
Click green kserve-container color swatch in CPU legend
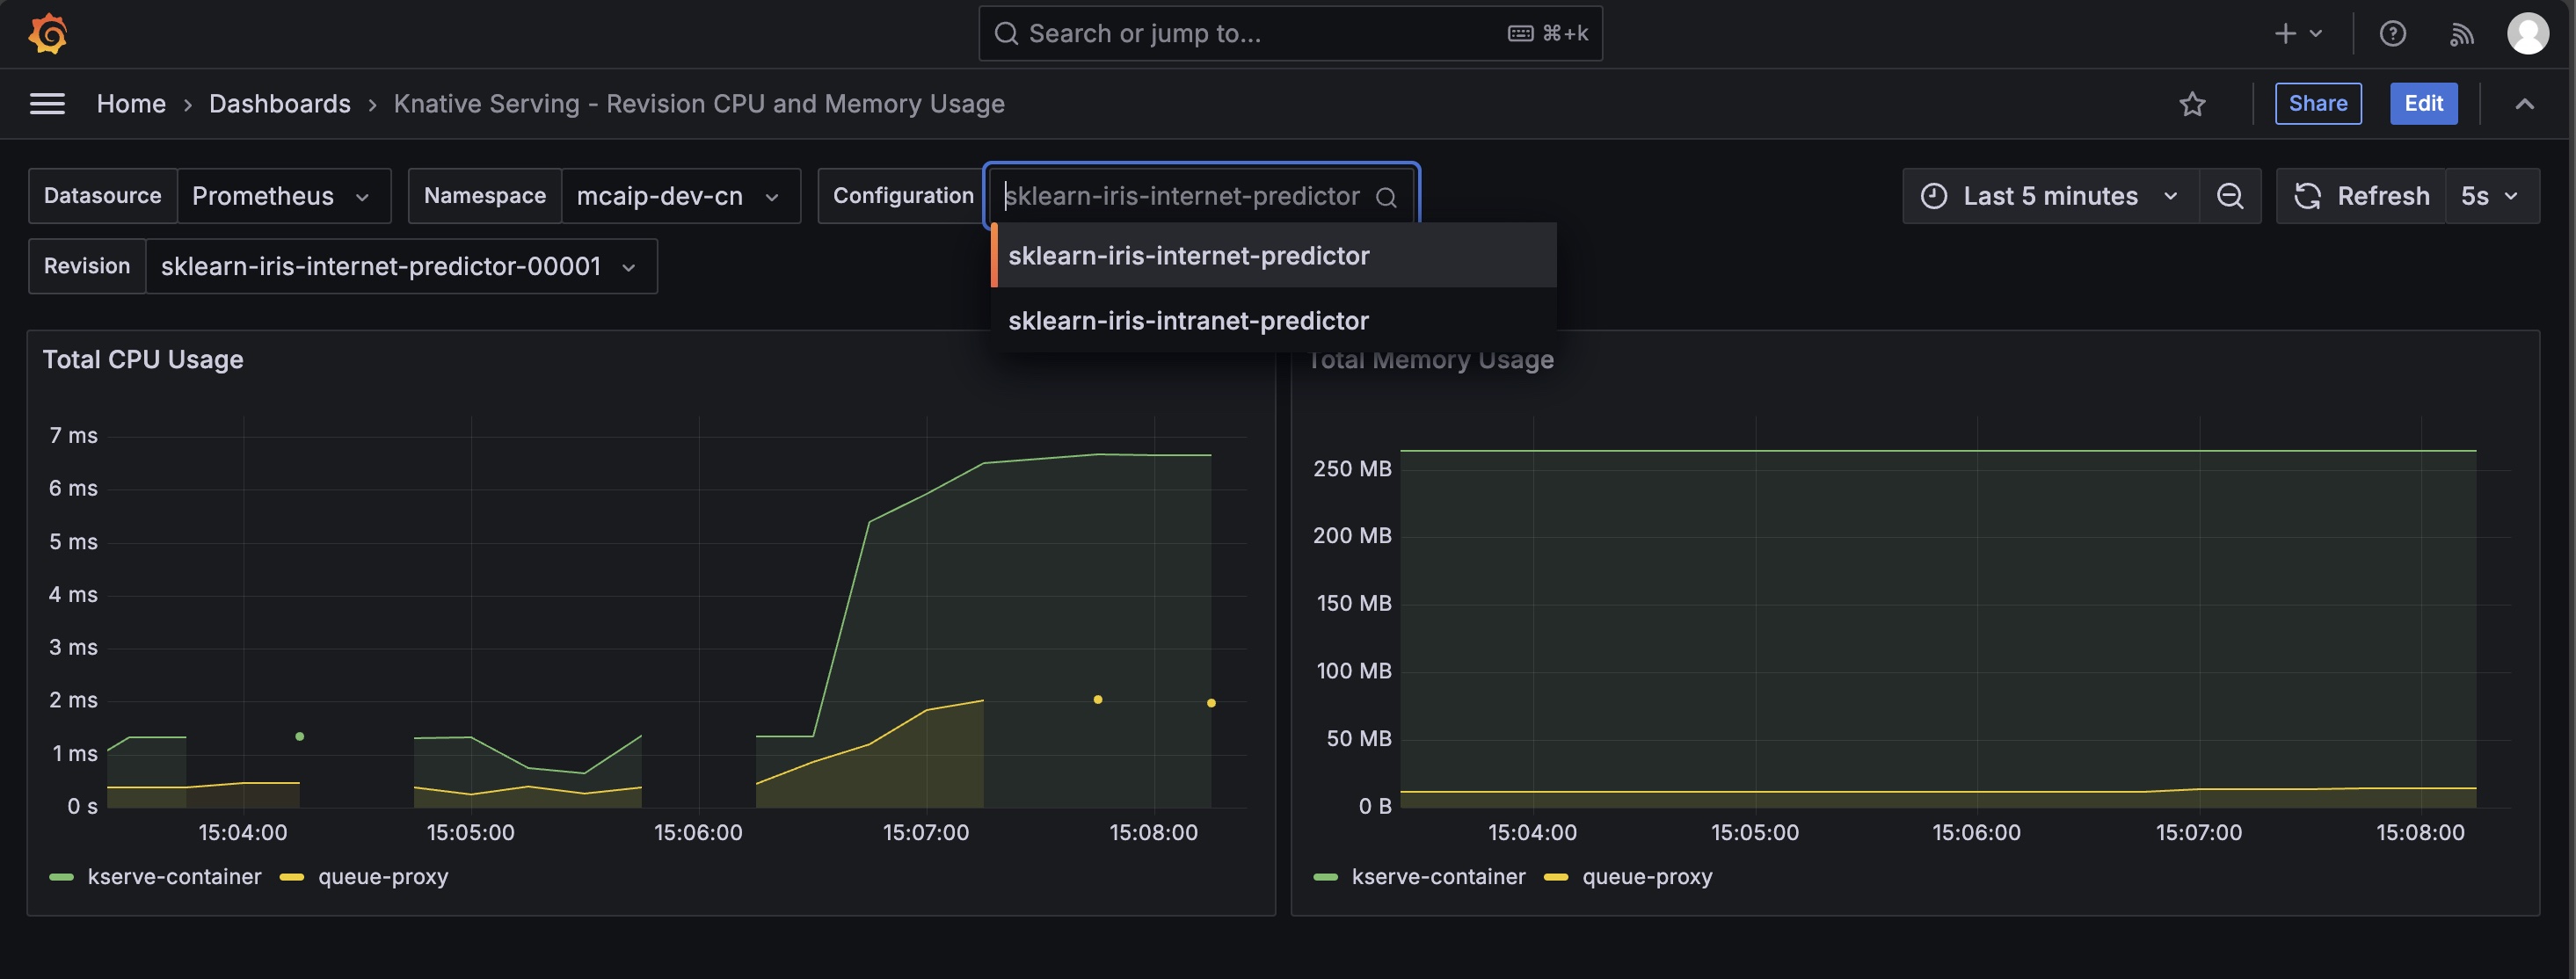[x=61, y=877]
